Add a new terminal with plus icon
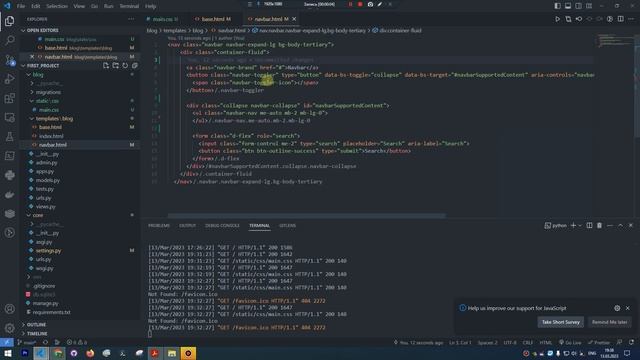The image size is (640, 360). [573, 225]
